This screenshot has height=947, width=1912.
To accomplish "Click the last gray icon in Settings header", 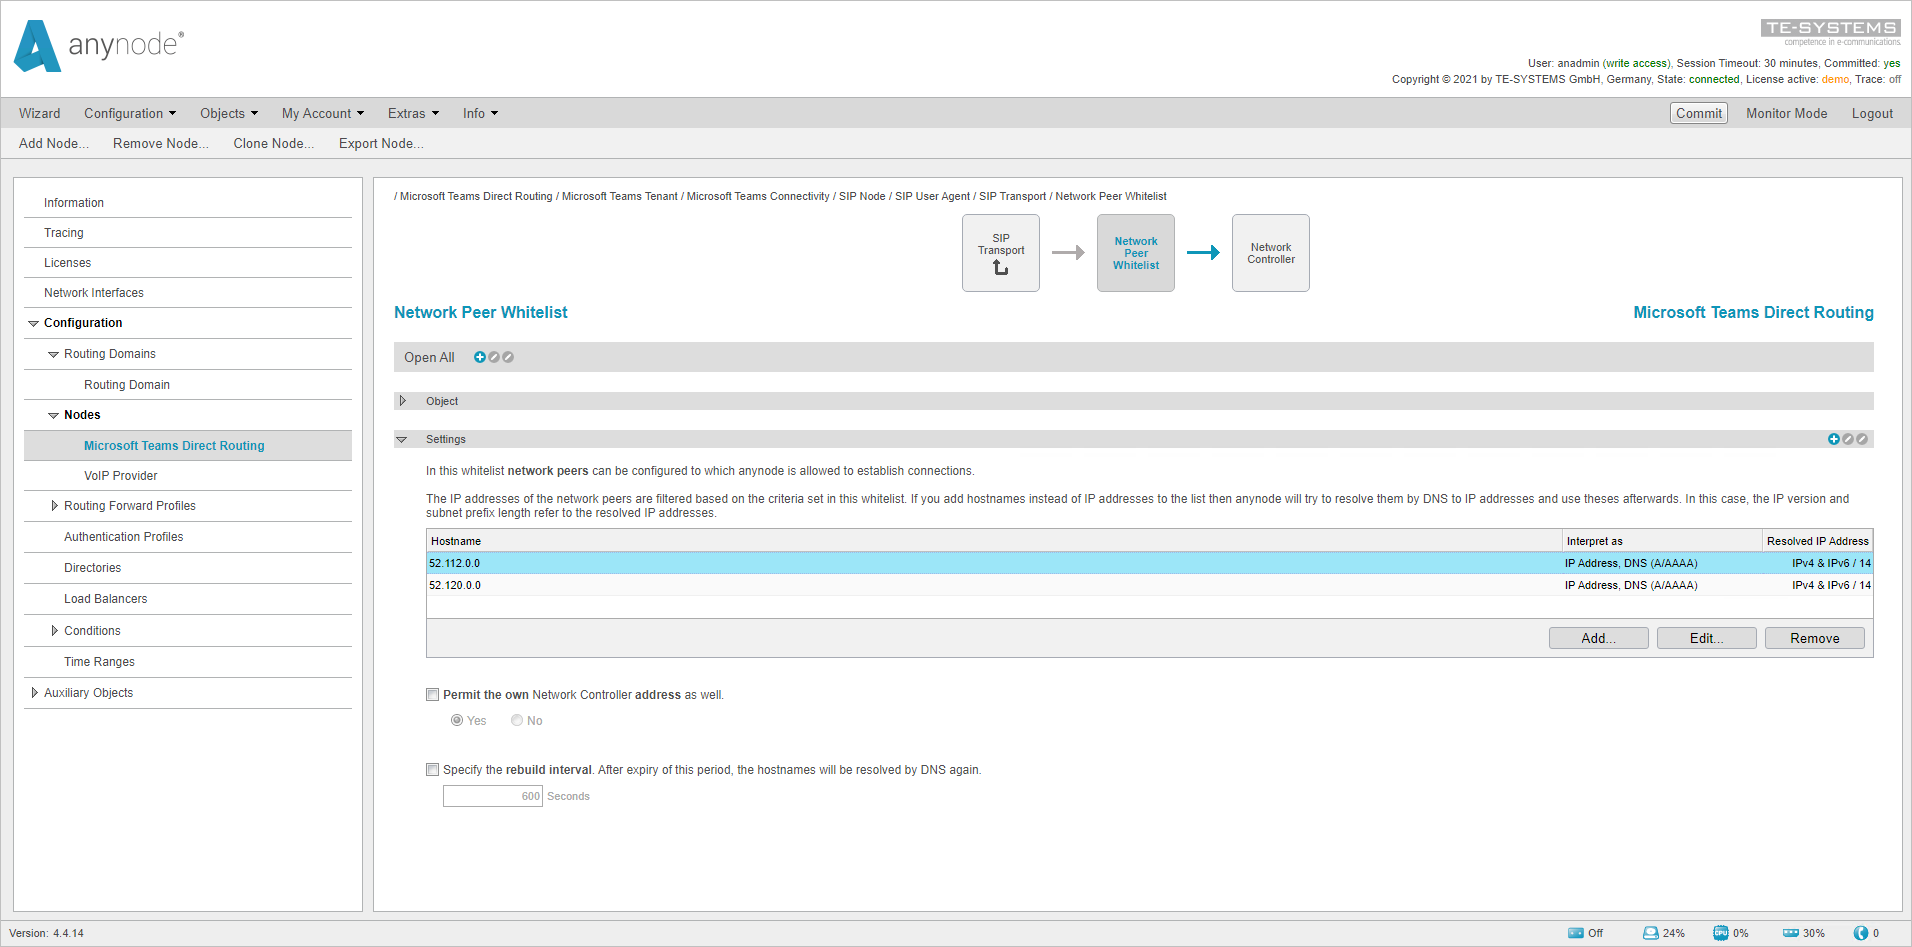I will (1862, 439).
